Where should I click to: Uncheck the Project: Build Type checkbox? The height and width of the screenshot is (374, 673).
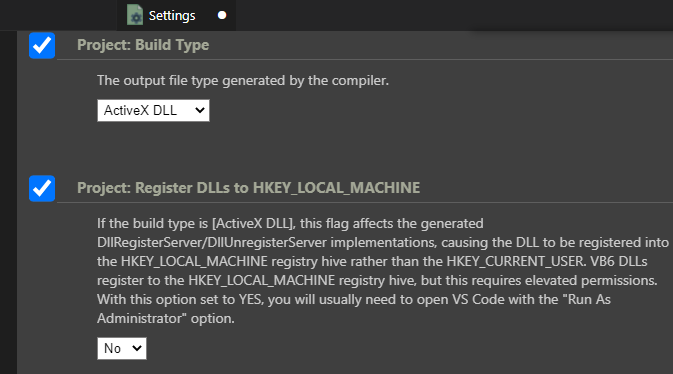click(42, 46)
